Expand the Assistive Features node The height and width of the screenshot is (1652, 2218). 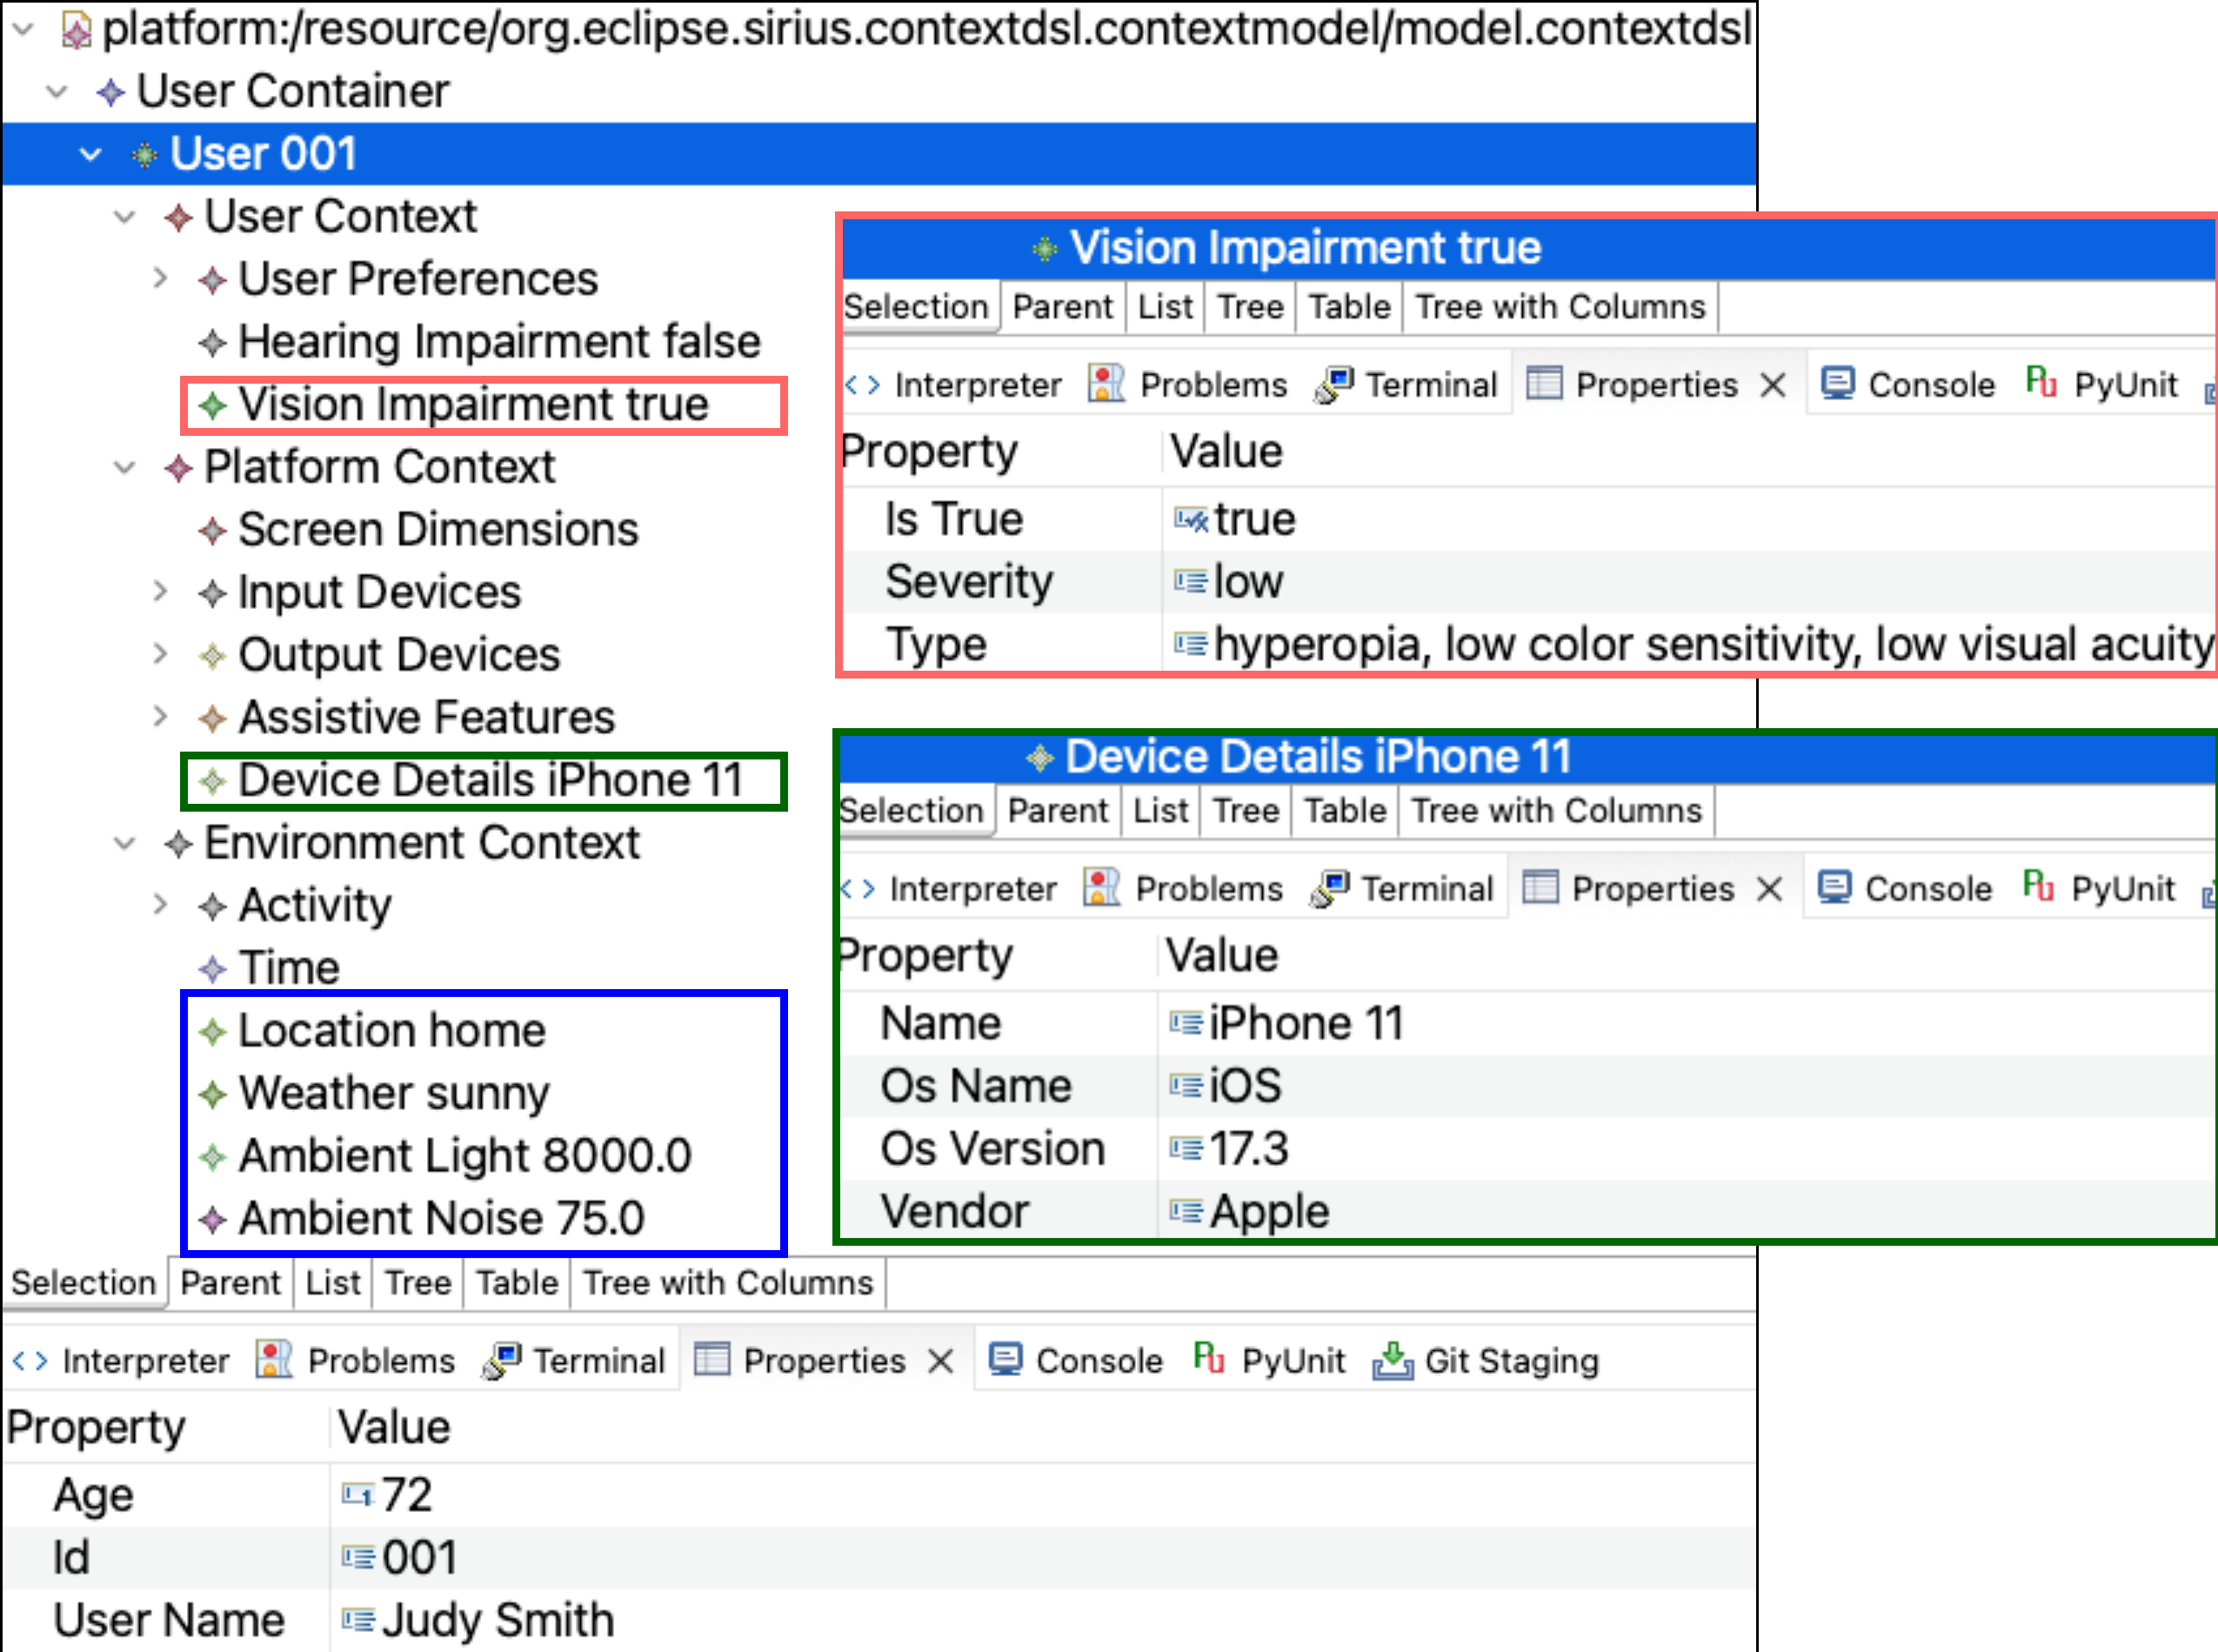pos(160,717)
